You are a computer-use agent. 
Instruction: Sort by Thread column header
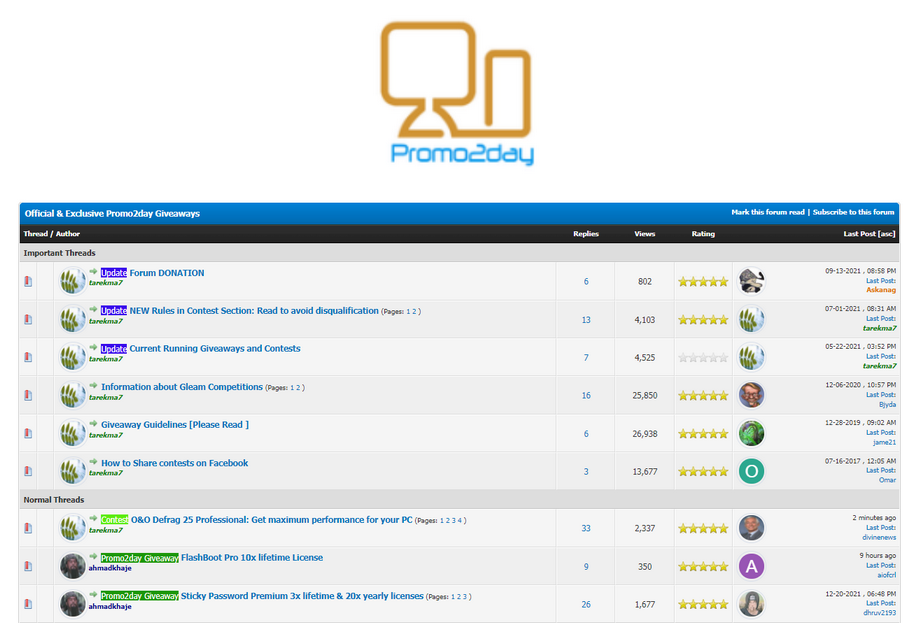[x=35, y=234]
